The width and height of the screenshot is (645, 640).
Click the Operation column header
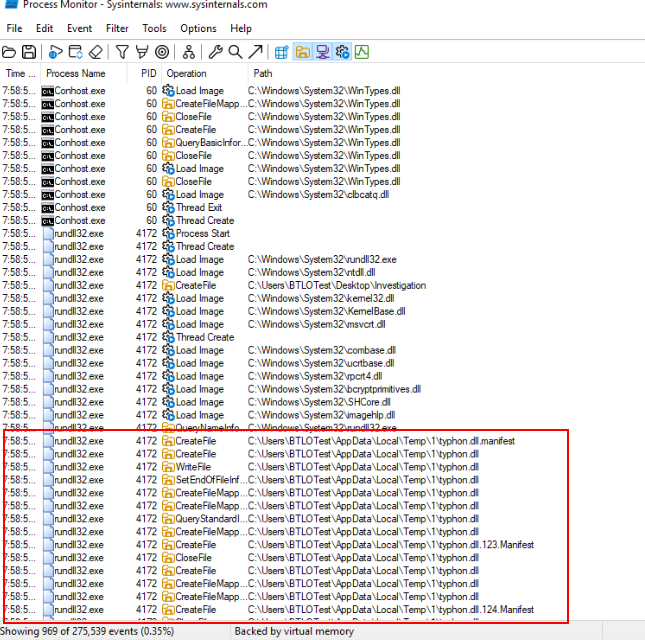pyautogui.click(x=205, y=73)
